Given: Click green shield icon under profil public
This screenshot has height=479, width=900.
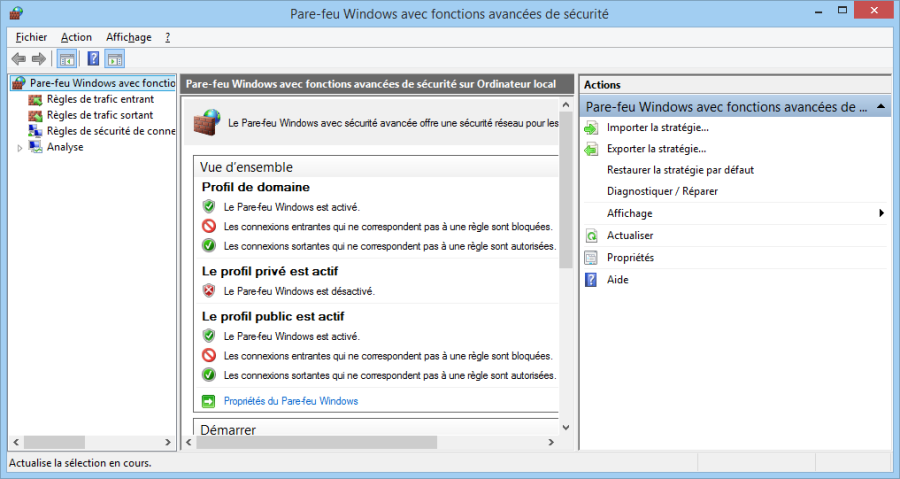Looking at the screenshot, I should pyautogui.click(x=209, y=336).
